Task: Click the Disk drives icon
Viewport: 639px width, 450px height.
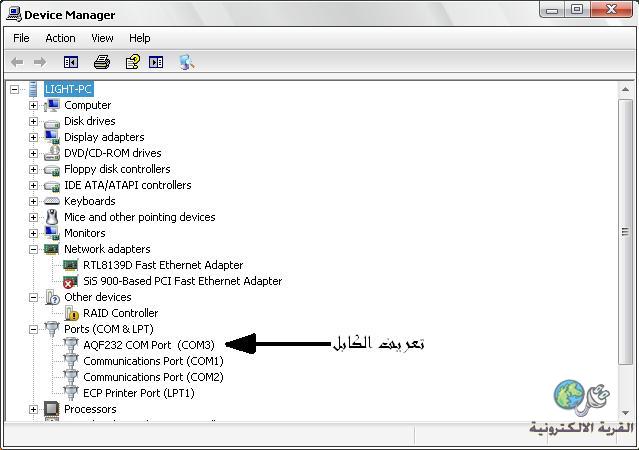Action: coord(52,122)
